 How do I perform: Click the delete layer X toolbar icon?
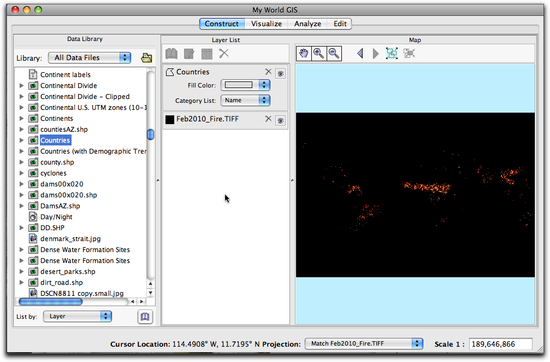(224, 54)
